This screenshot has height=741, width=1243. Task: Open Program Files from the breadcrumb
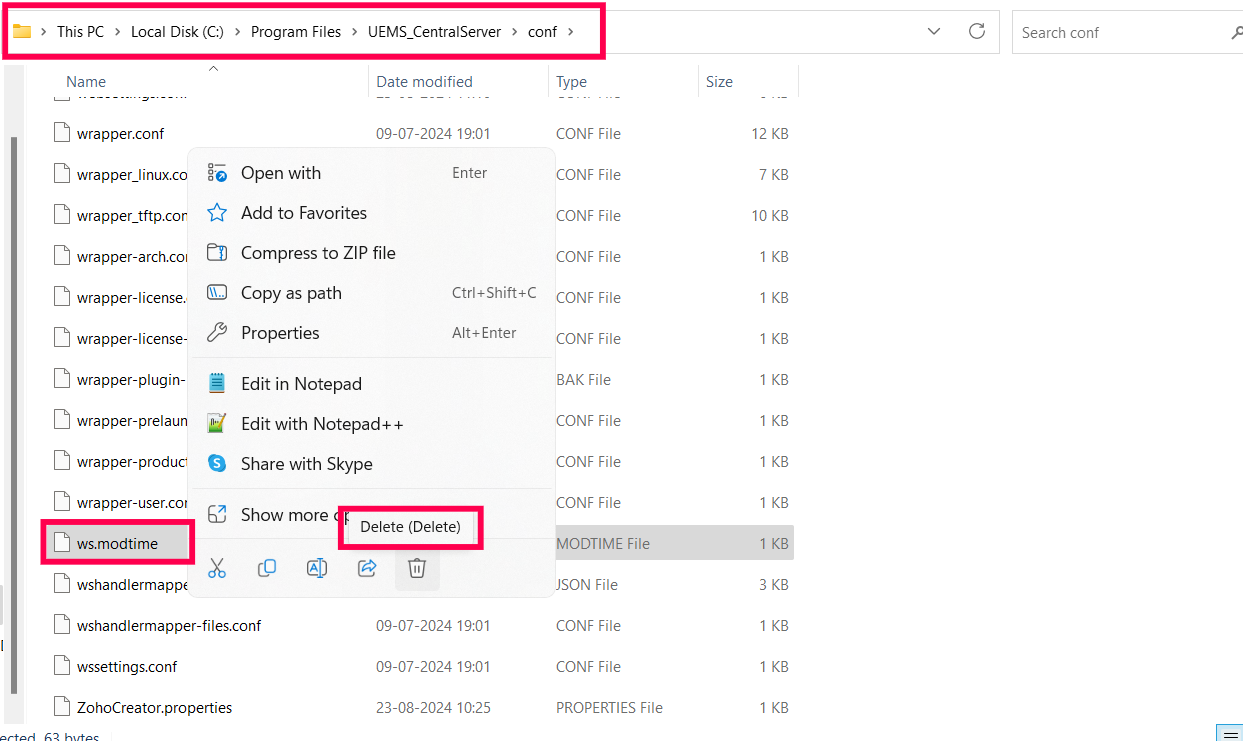point(296,31)
